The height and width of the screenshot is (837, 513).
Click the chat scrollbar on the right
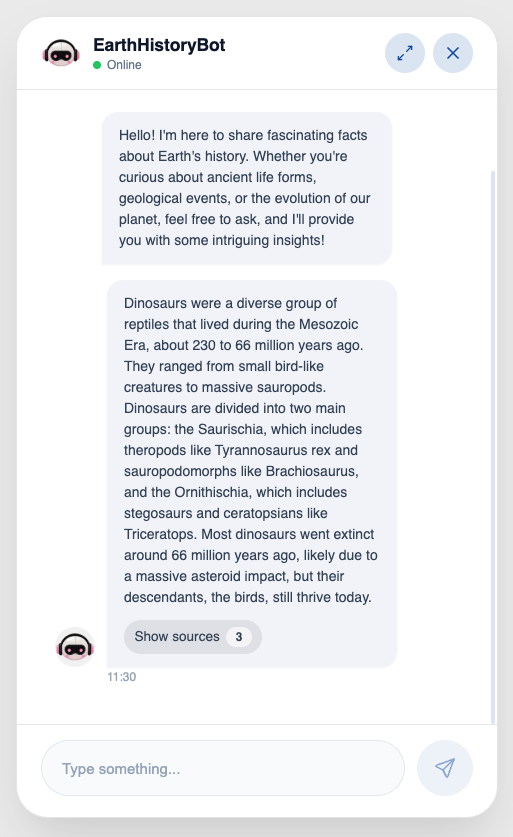tap(493, 447)
